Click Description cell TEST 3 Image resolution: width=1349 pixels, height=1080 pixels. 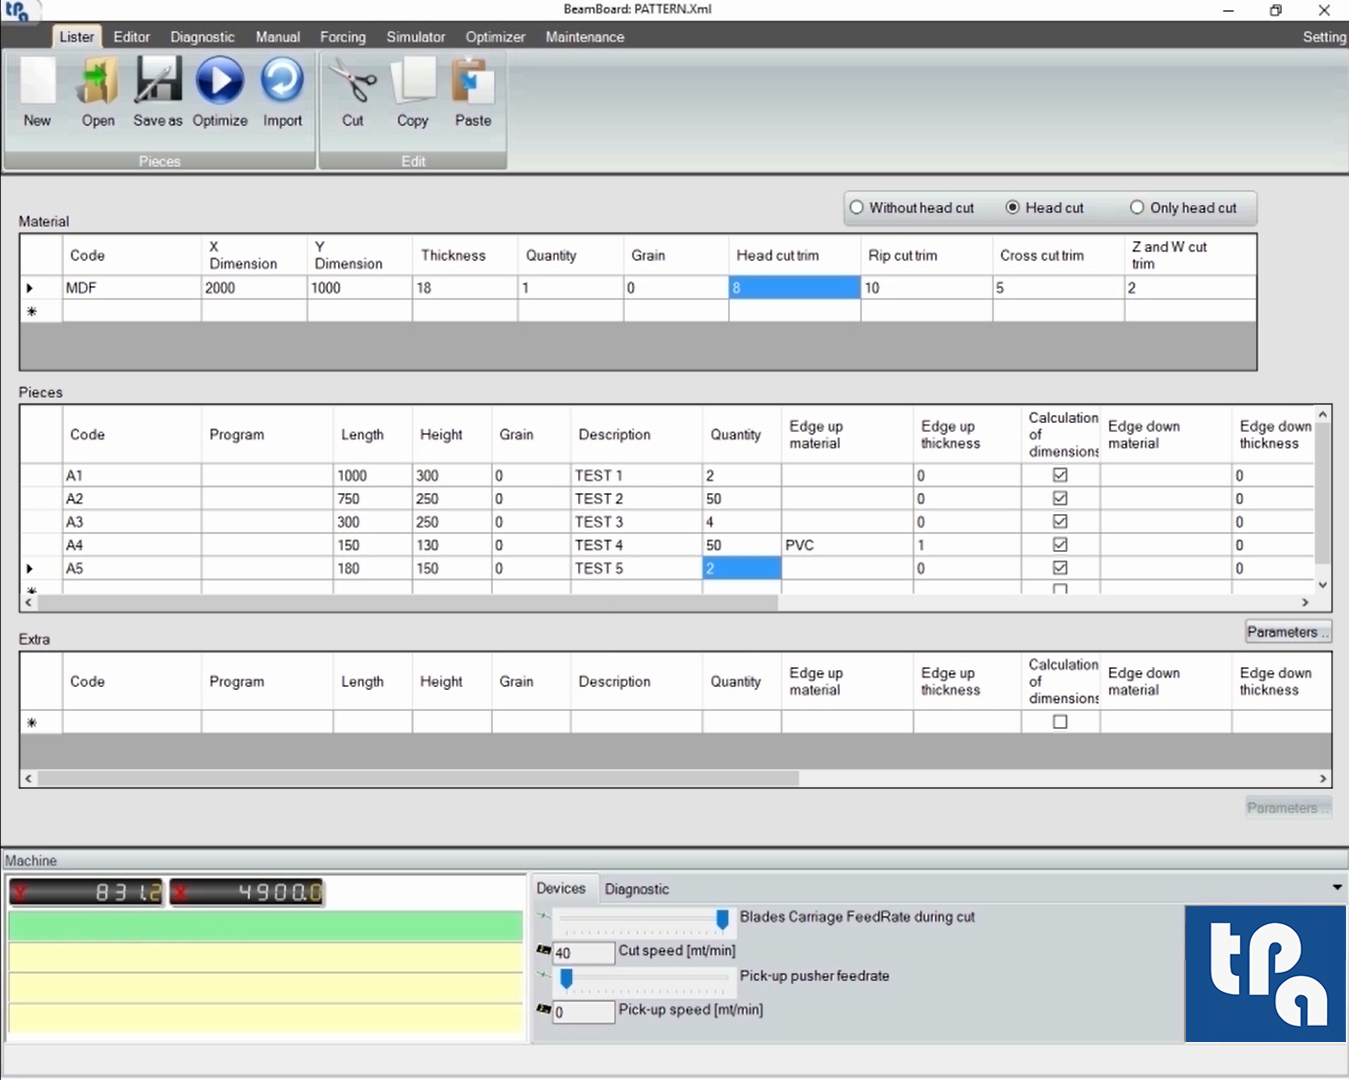tap(636, 522)
